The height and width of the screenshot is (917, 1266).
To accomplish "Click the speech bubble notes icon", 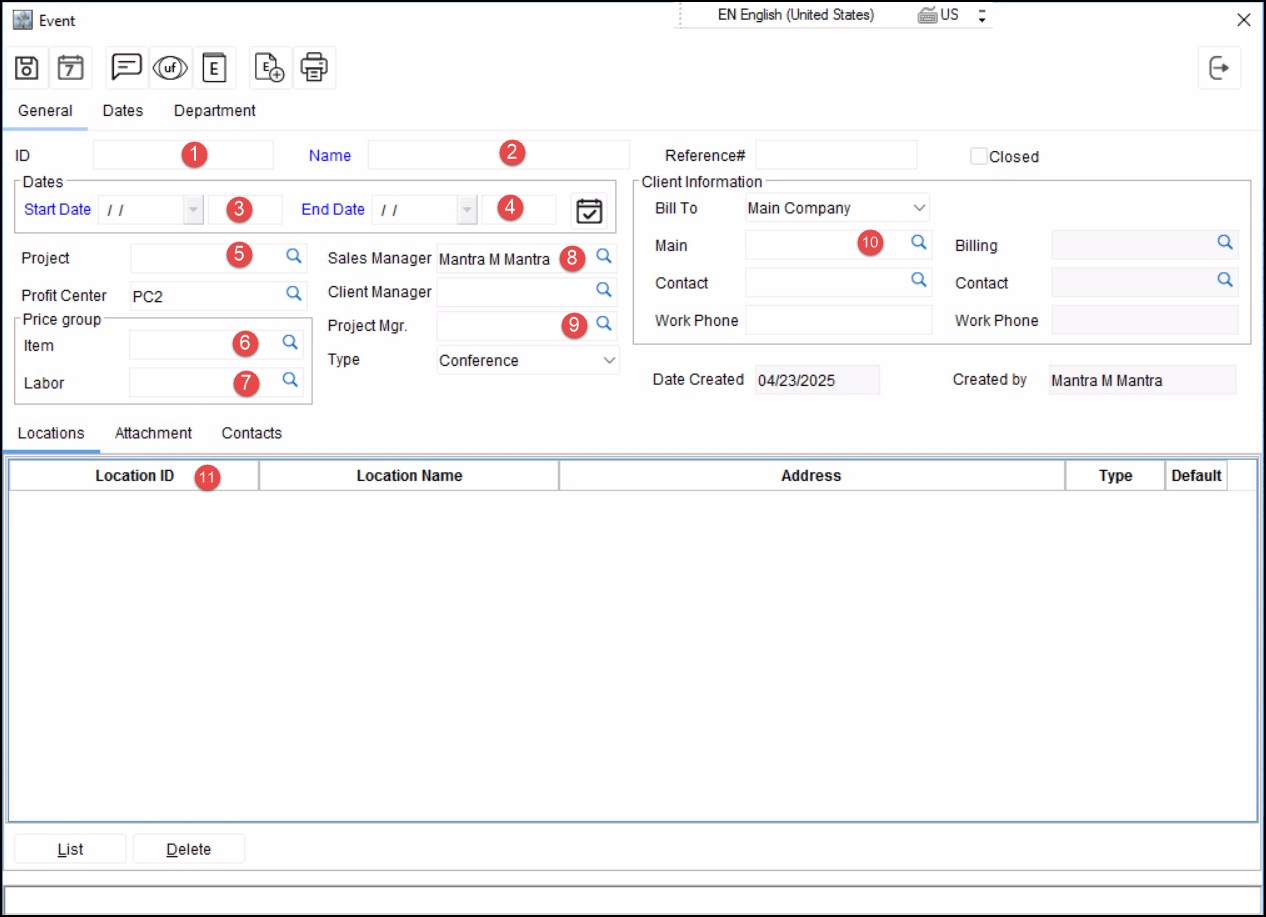I will [x=127, y=68].
